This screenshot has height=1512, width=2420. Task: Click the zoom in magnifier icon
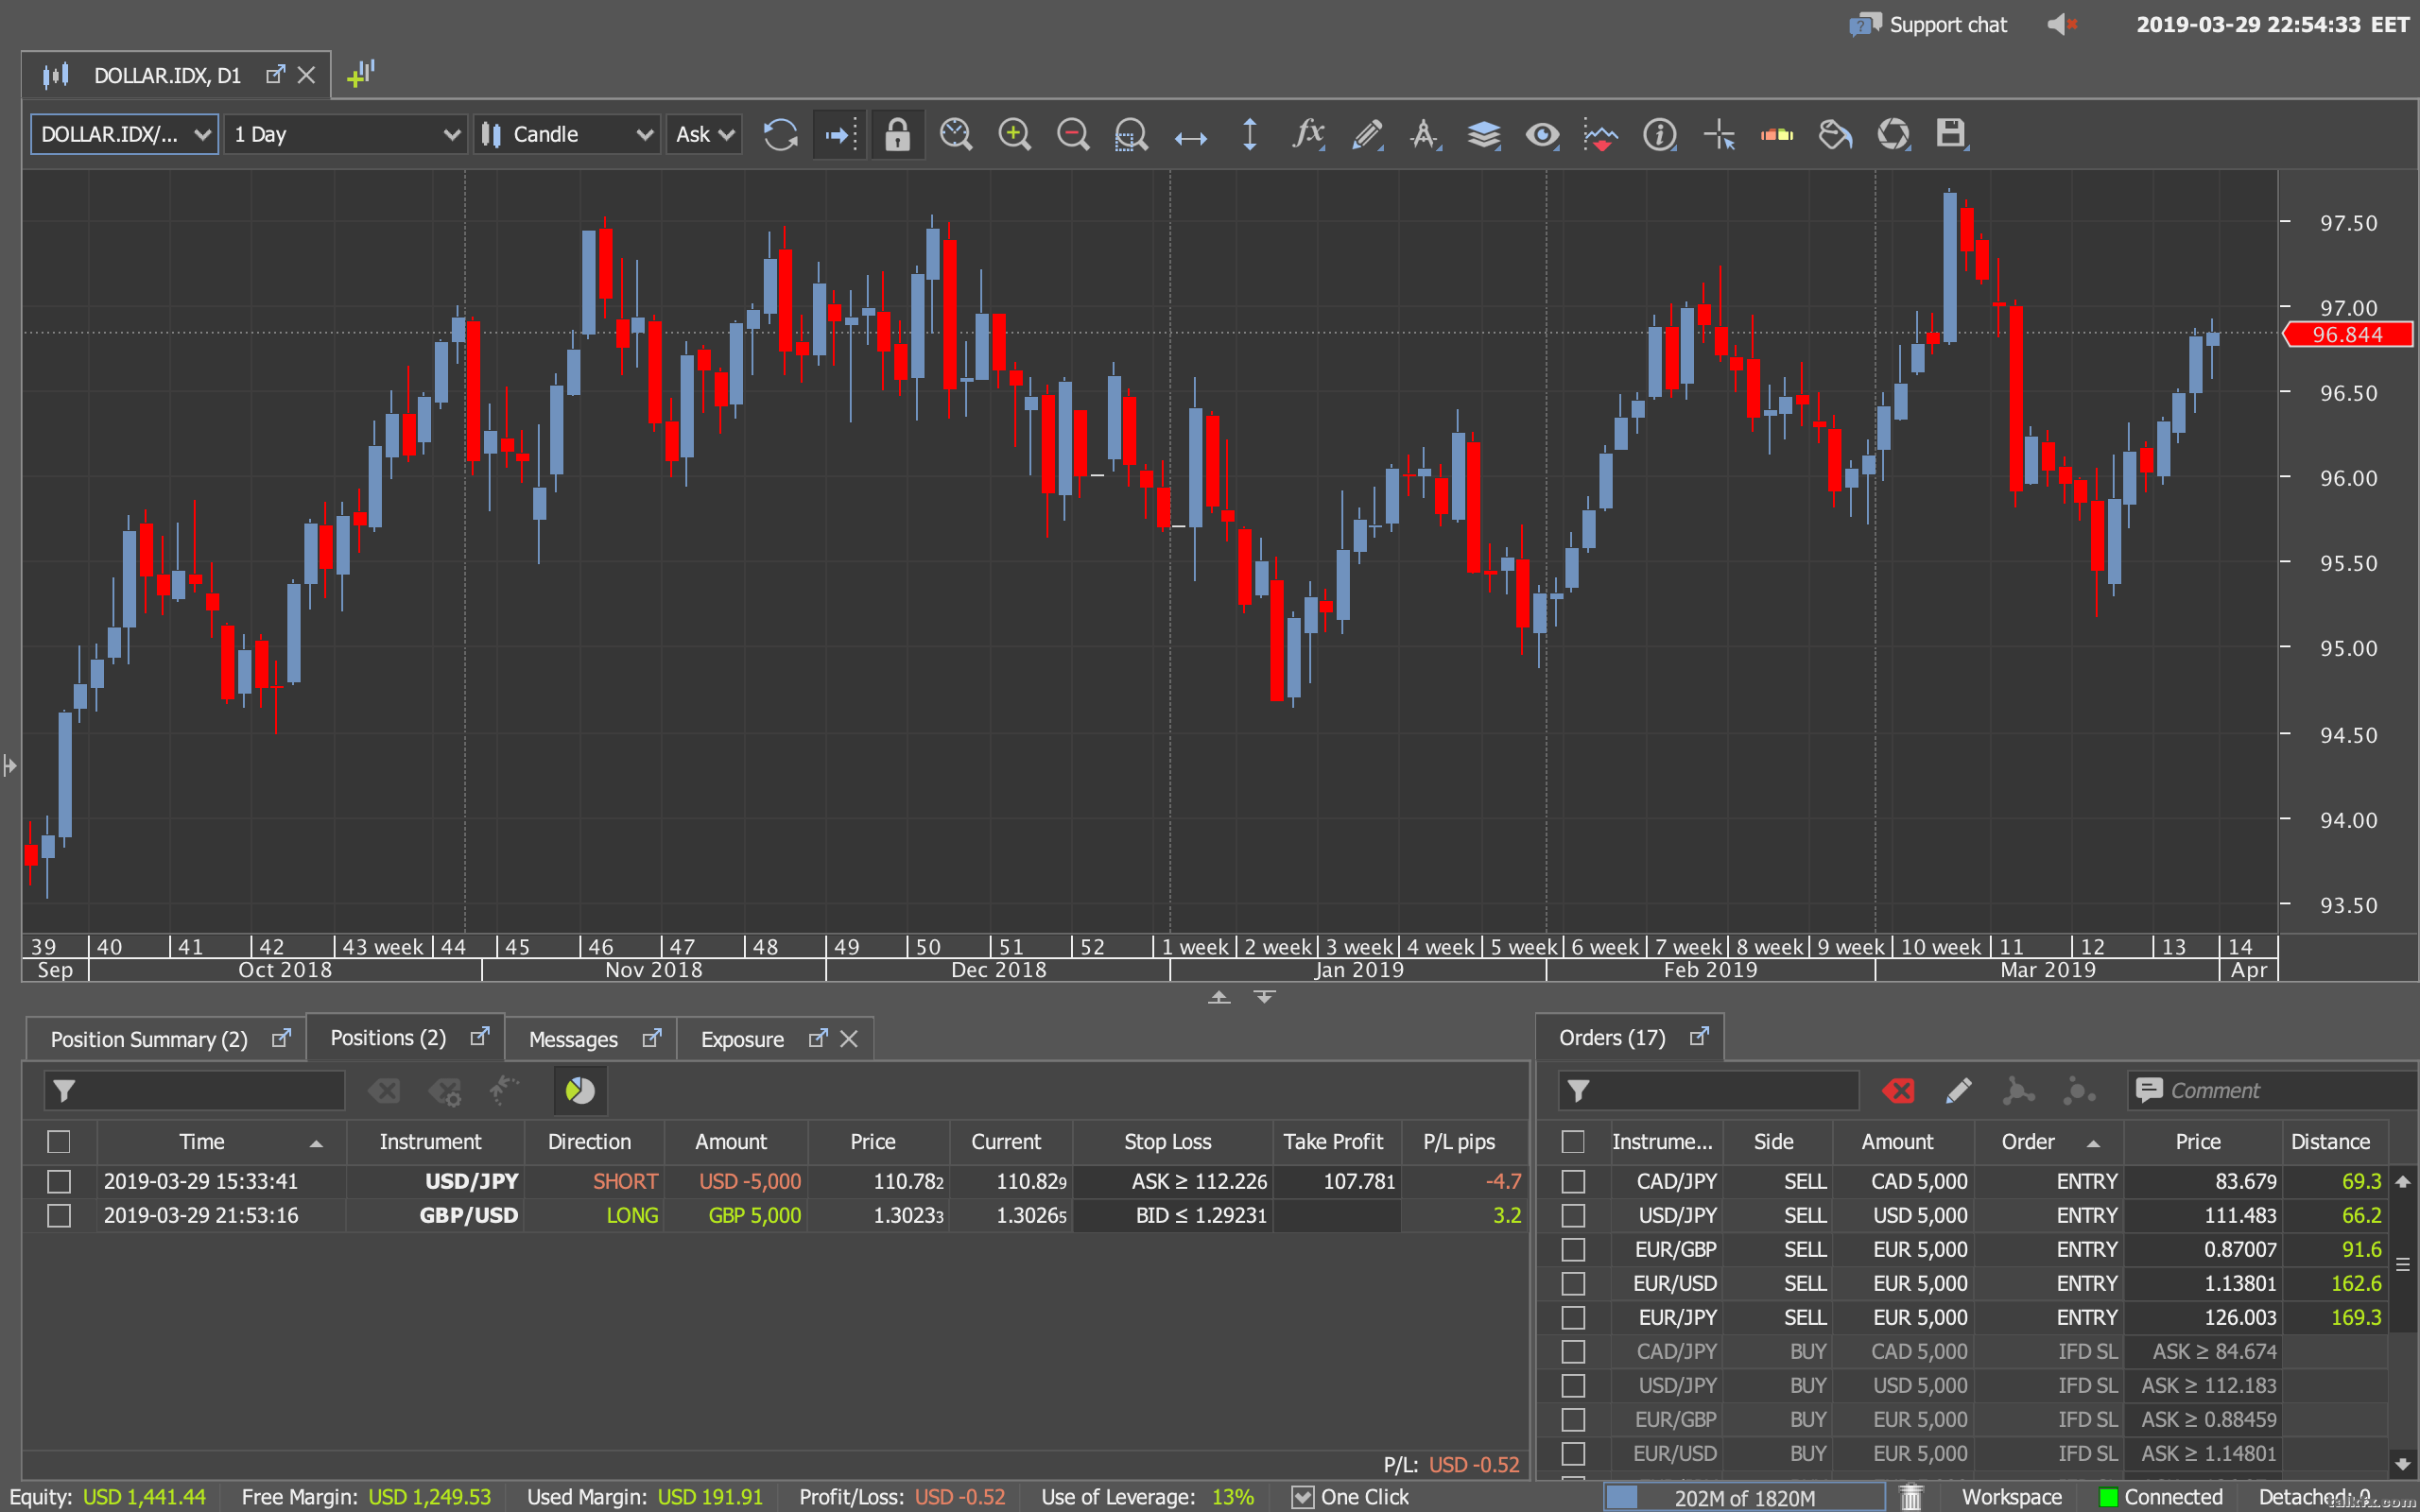pos(1015,134)
